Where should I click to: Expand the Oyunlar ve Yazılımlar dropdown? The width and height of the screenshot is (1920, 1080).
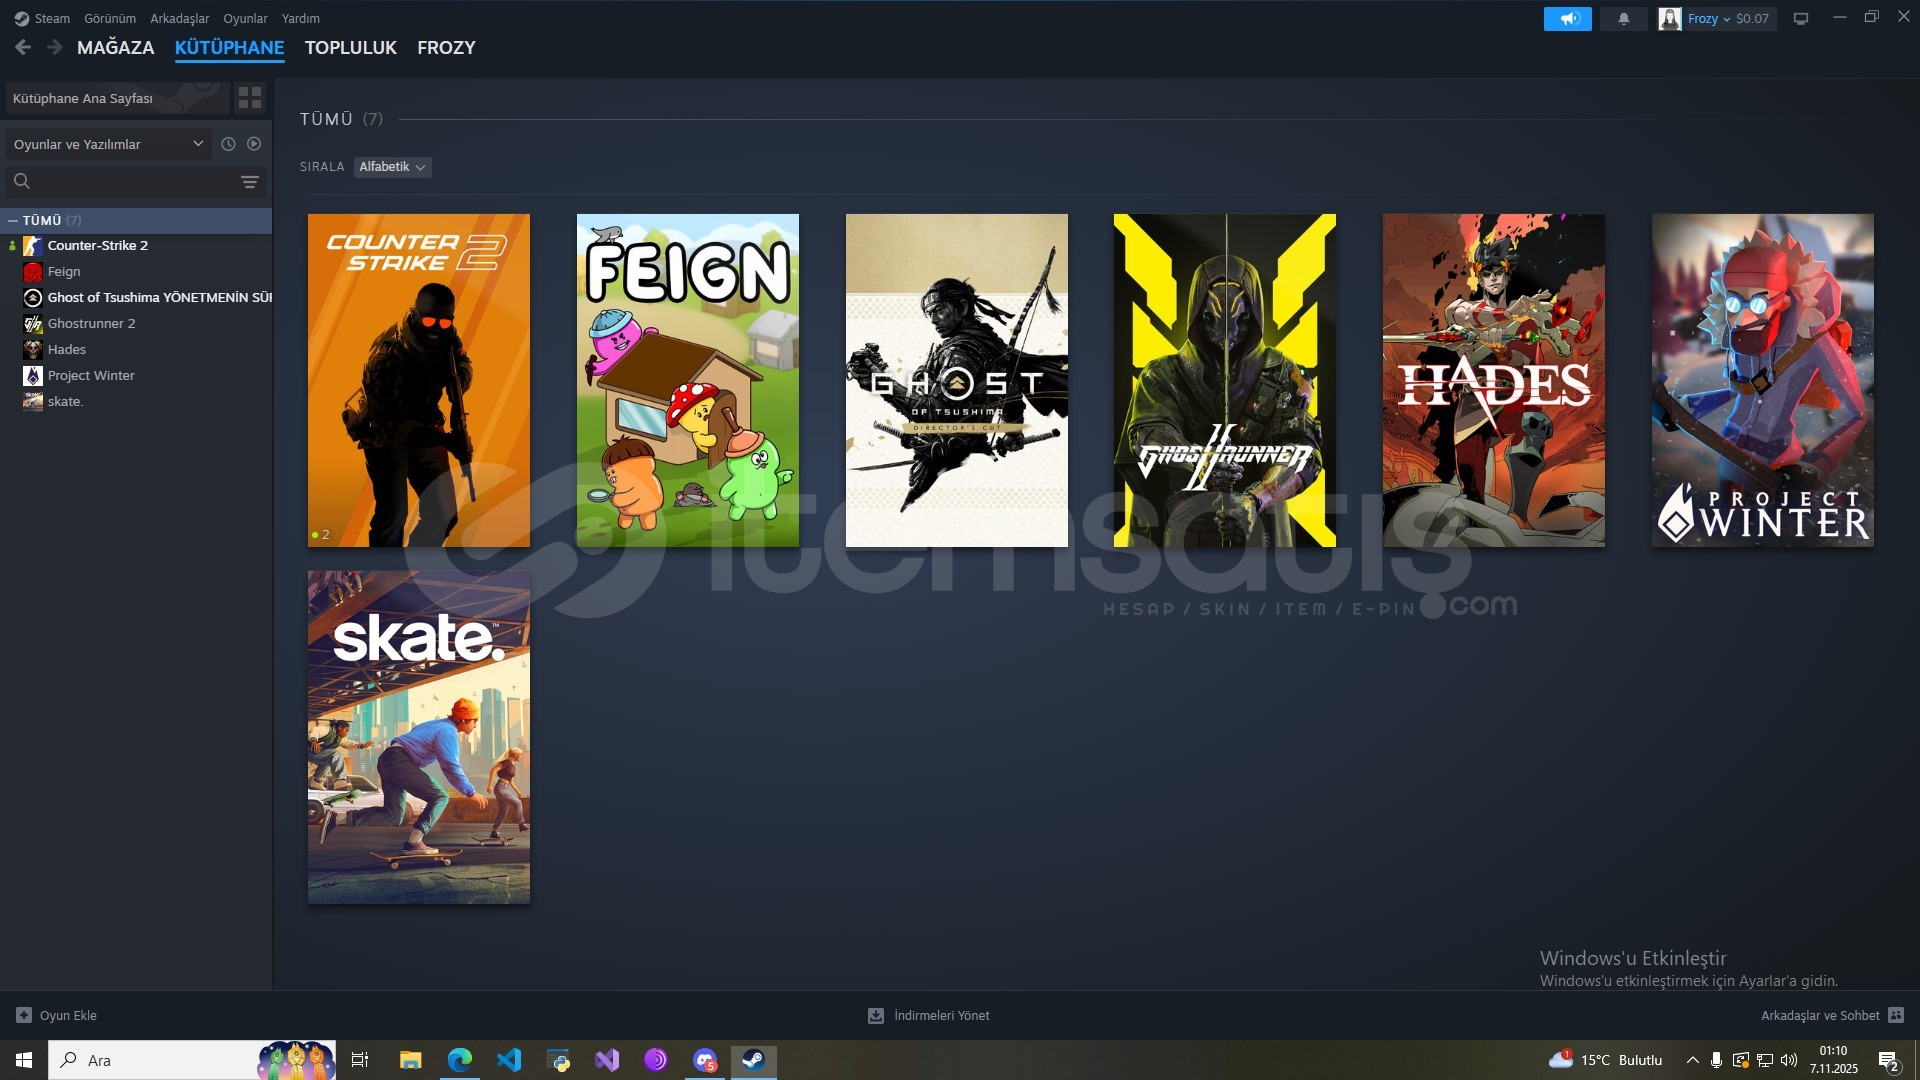(108, 144)
